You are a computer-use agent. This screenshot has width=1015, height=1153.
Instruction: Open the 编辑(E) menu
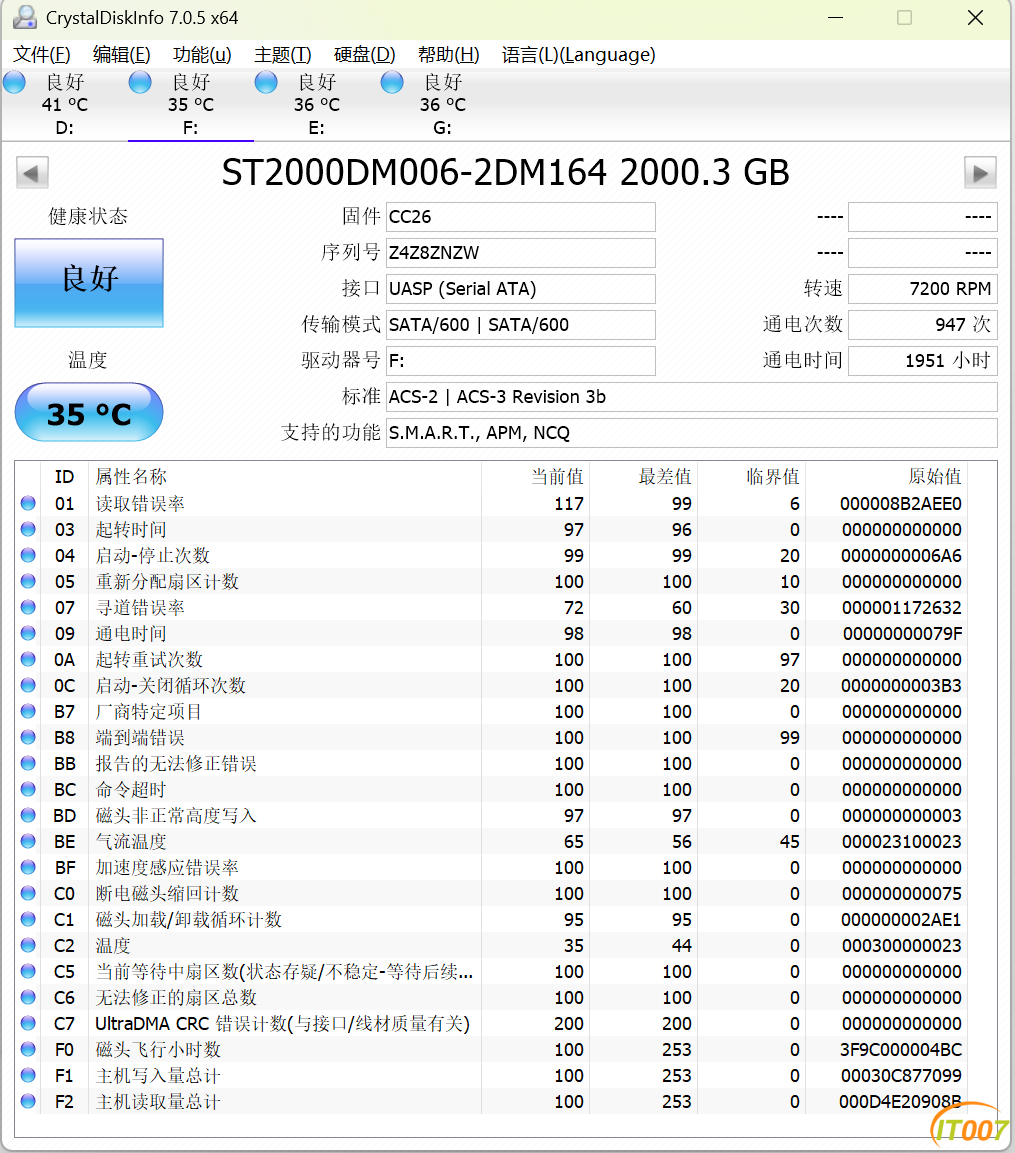pos(121,54)
